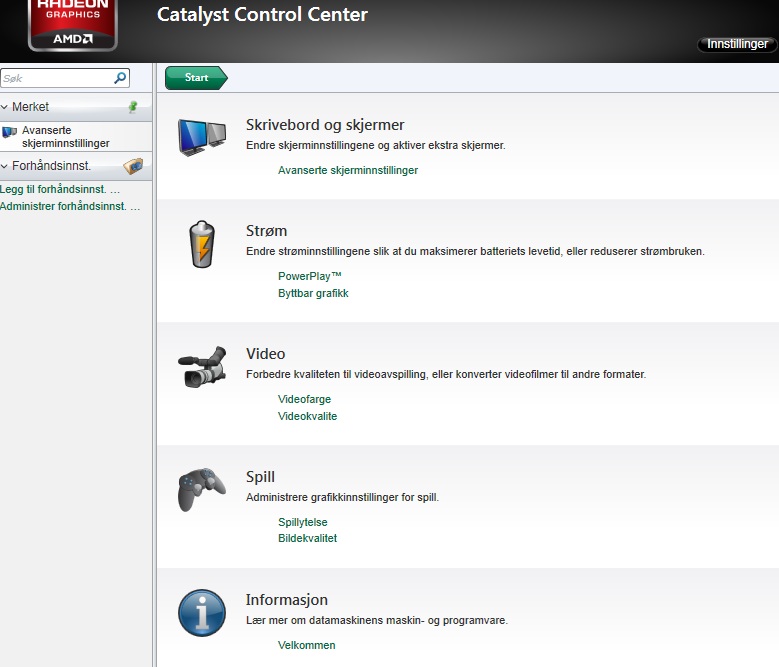Click the Forhåndsinnst. section label
Viewport: 779px width, 667px height.
[52, 166]
